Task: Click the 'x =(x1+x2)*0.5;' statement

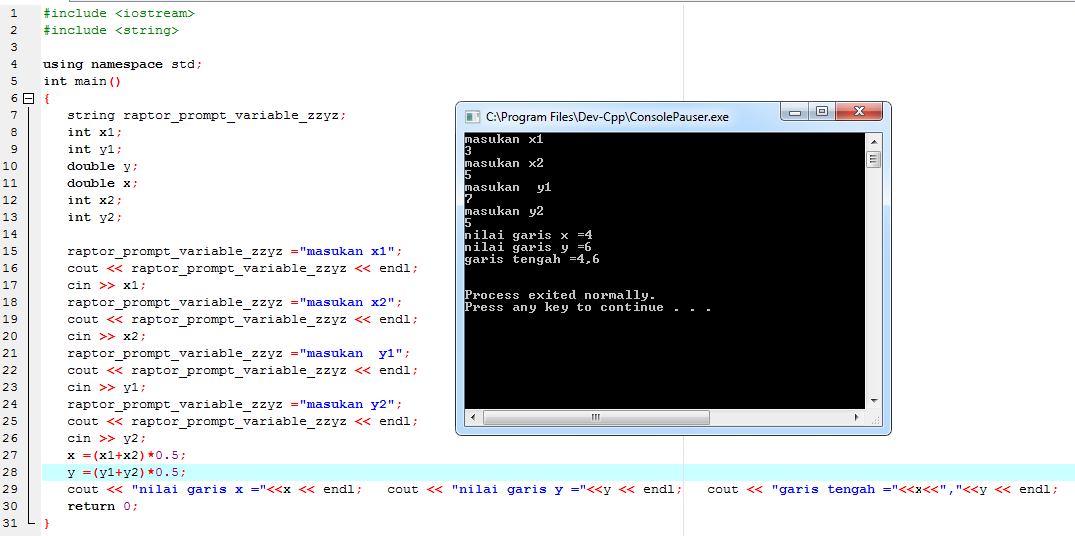Action: click(x=127, y=455)
